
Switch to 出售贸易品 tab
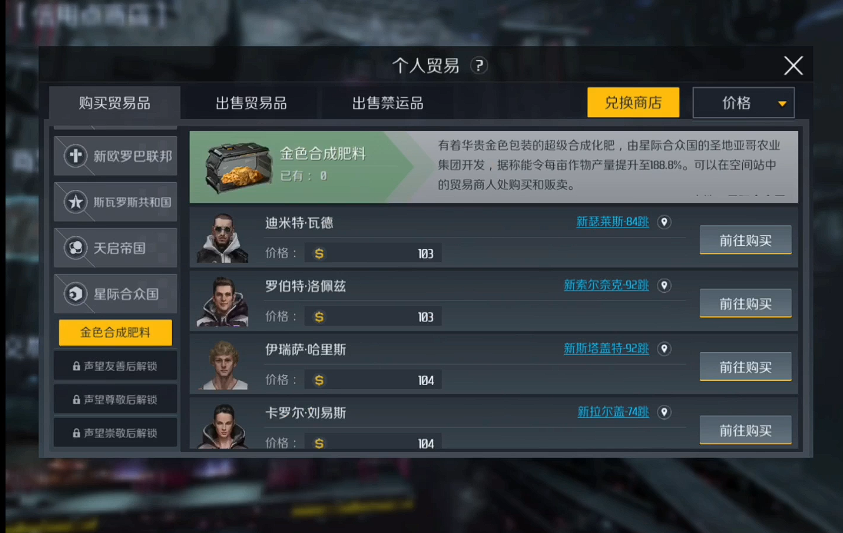251,103
